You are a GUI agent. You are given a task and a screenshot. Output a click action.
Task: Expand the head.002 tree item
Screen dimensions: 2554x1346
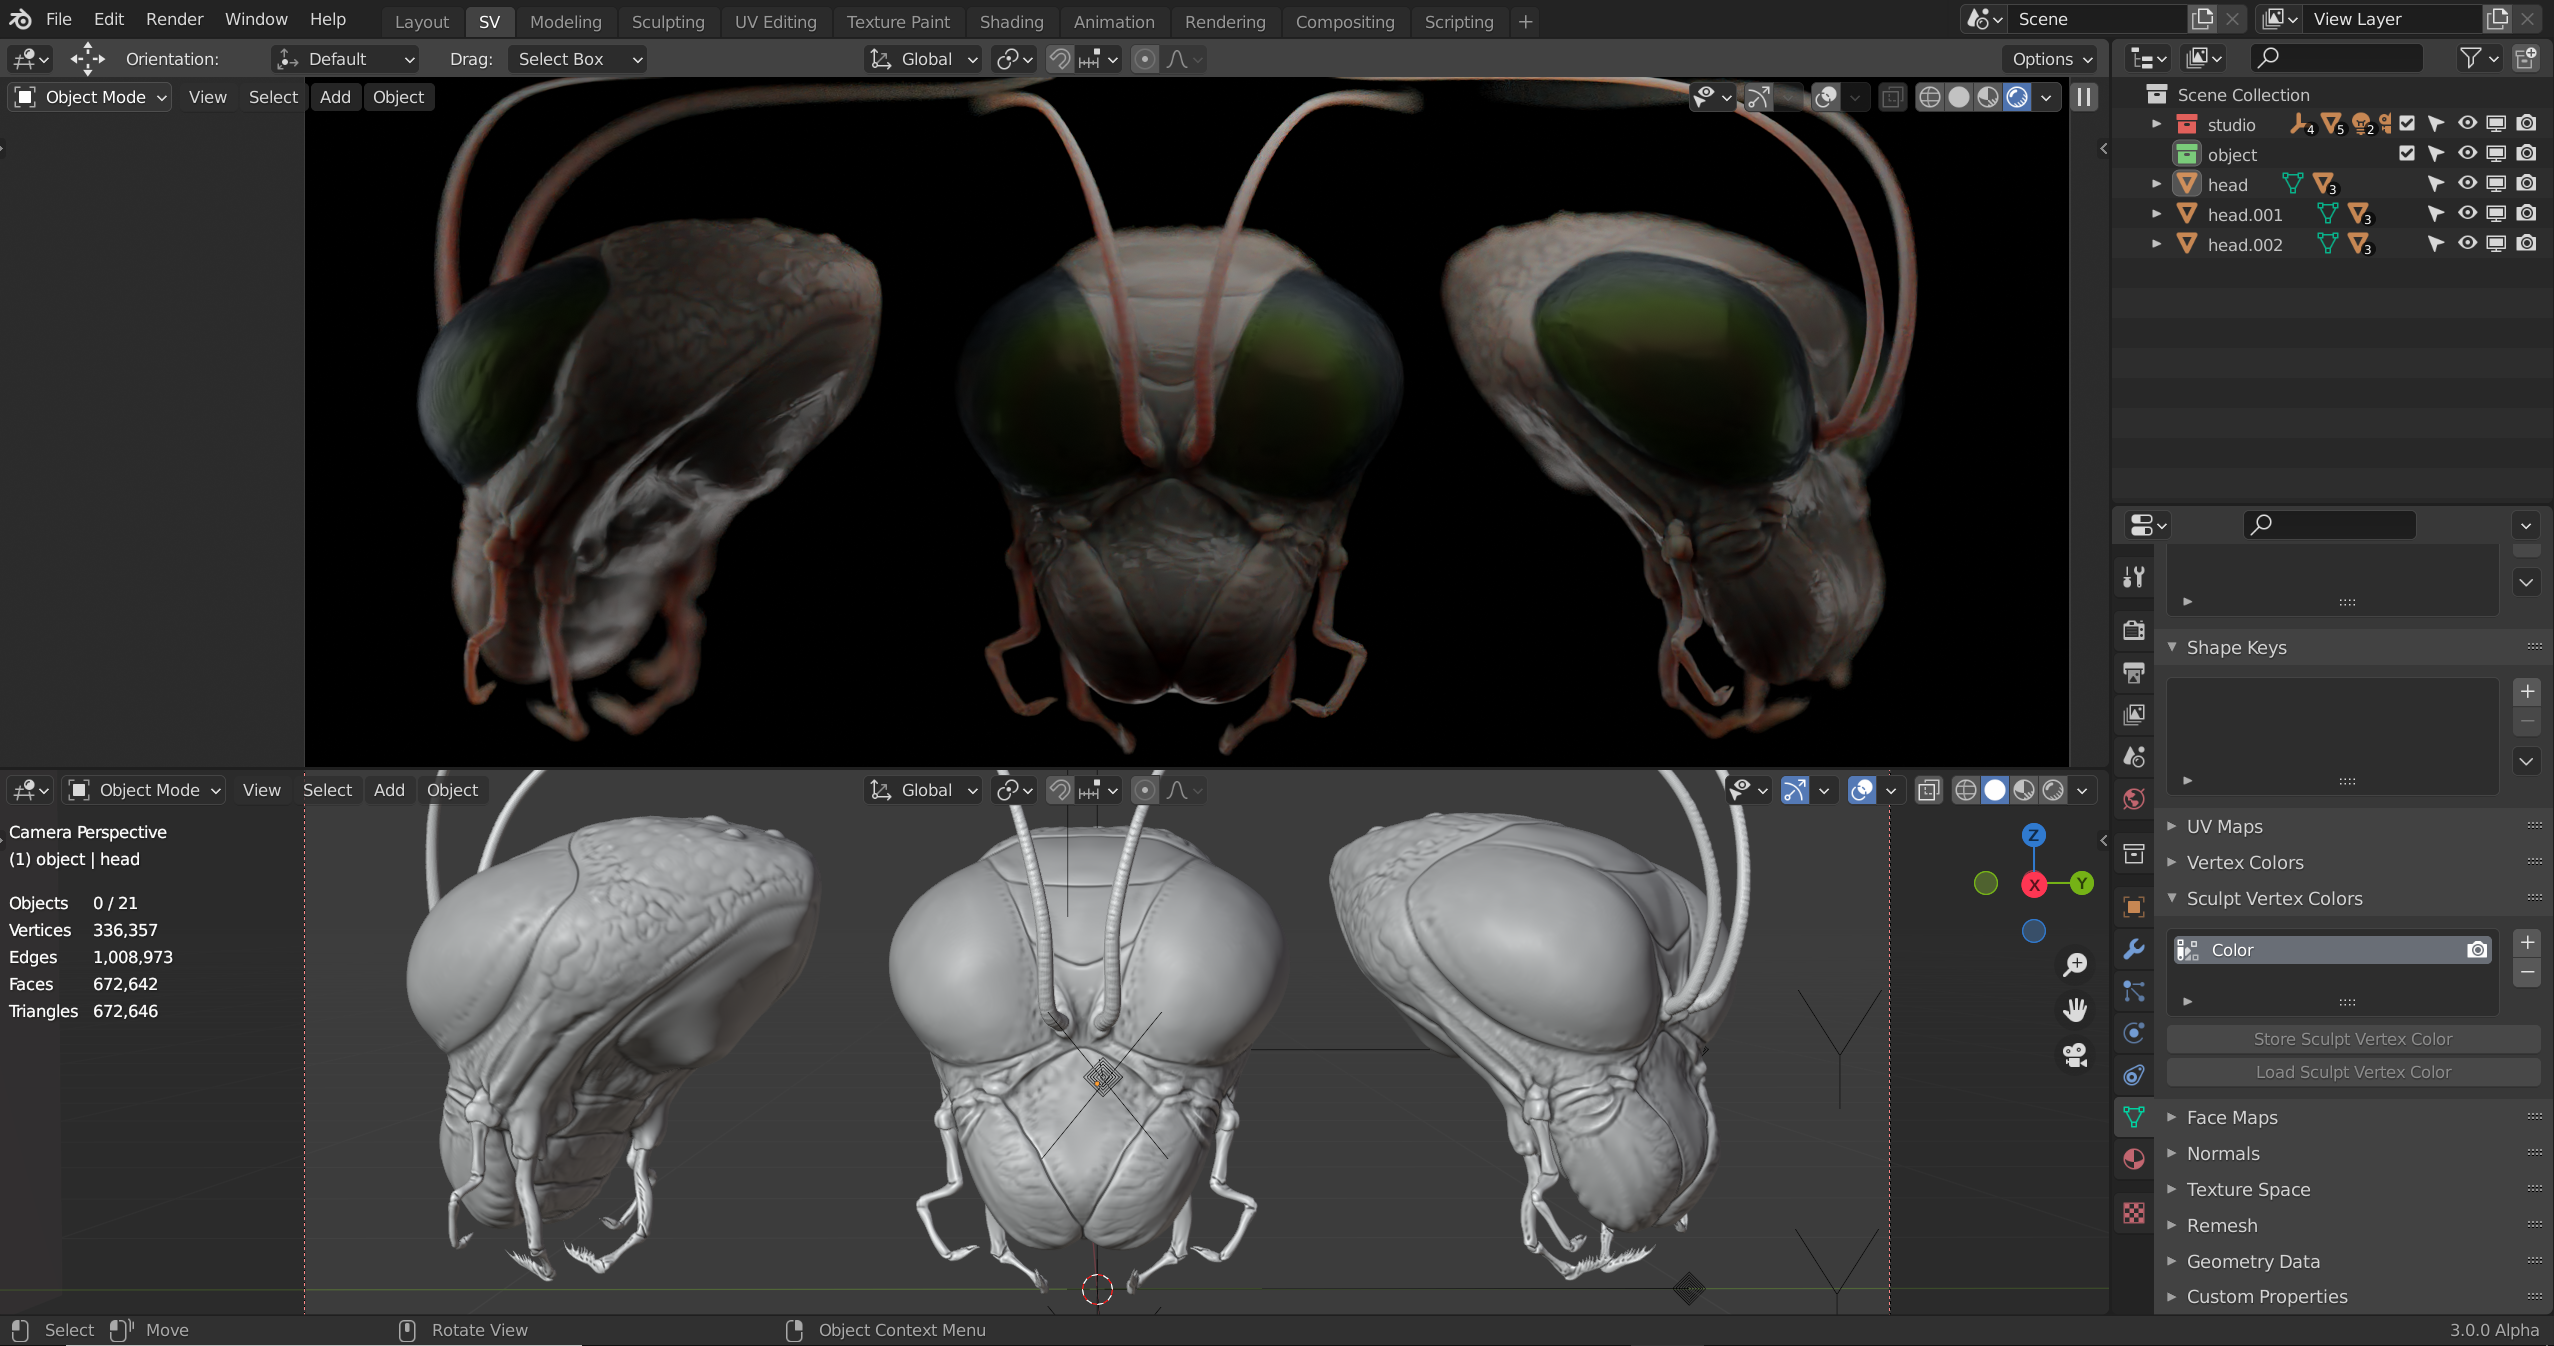click(2157, 244)
